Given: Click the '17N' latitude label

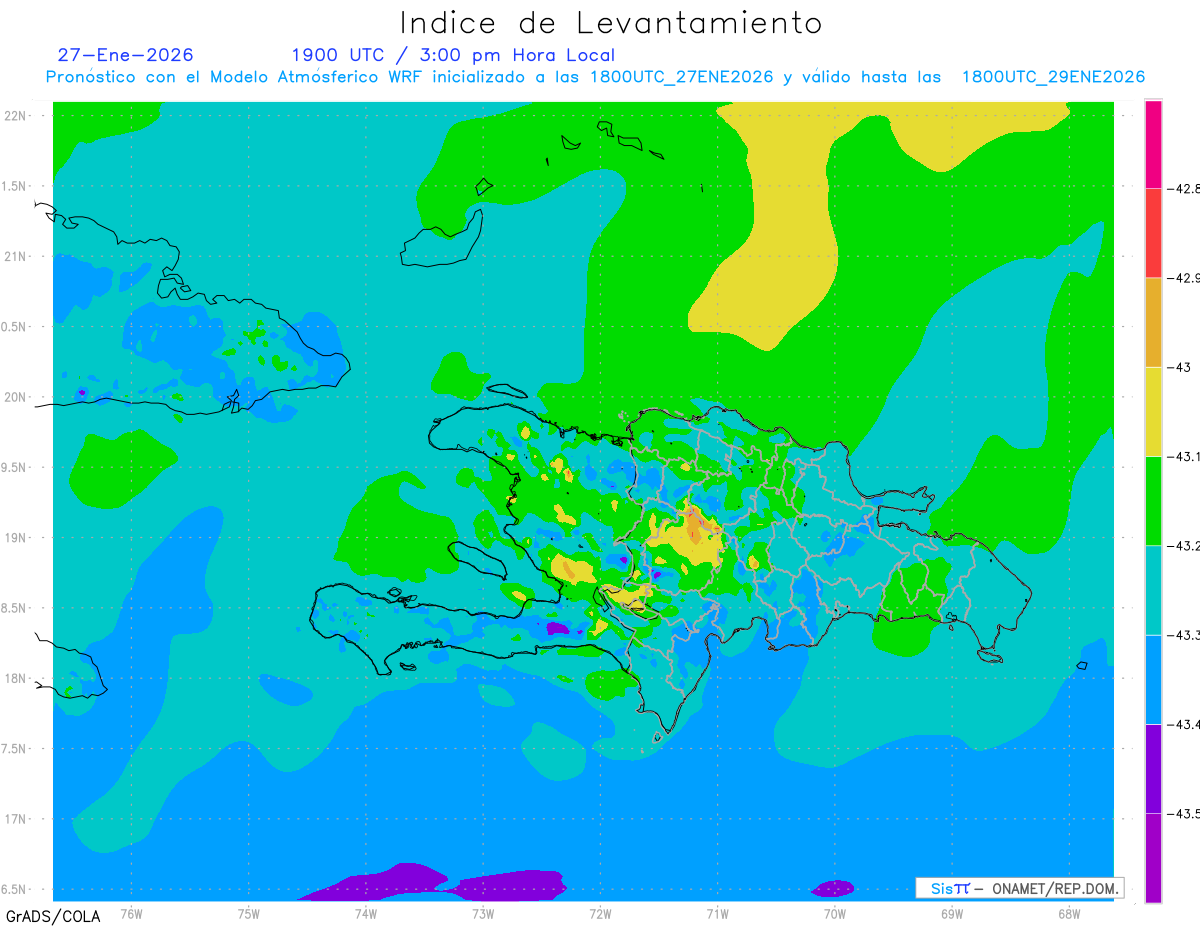Looking at the screenshot, I should click(16, 819).
